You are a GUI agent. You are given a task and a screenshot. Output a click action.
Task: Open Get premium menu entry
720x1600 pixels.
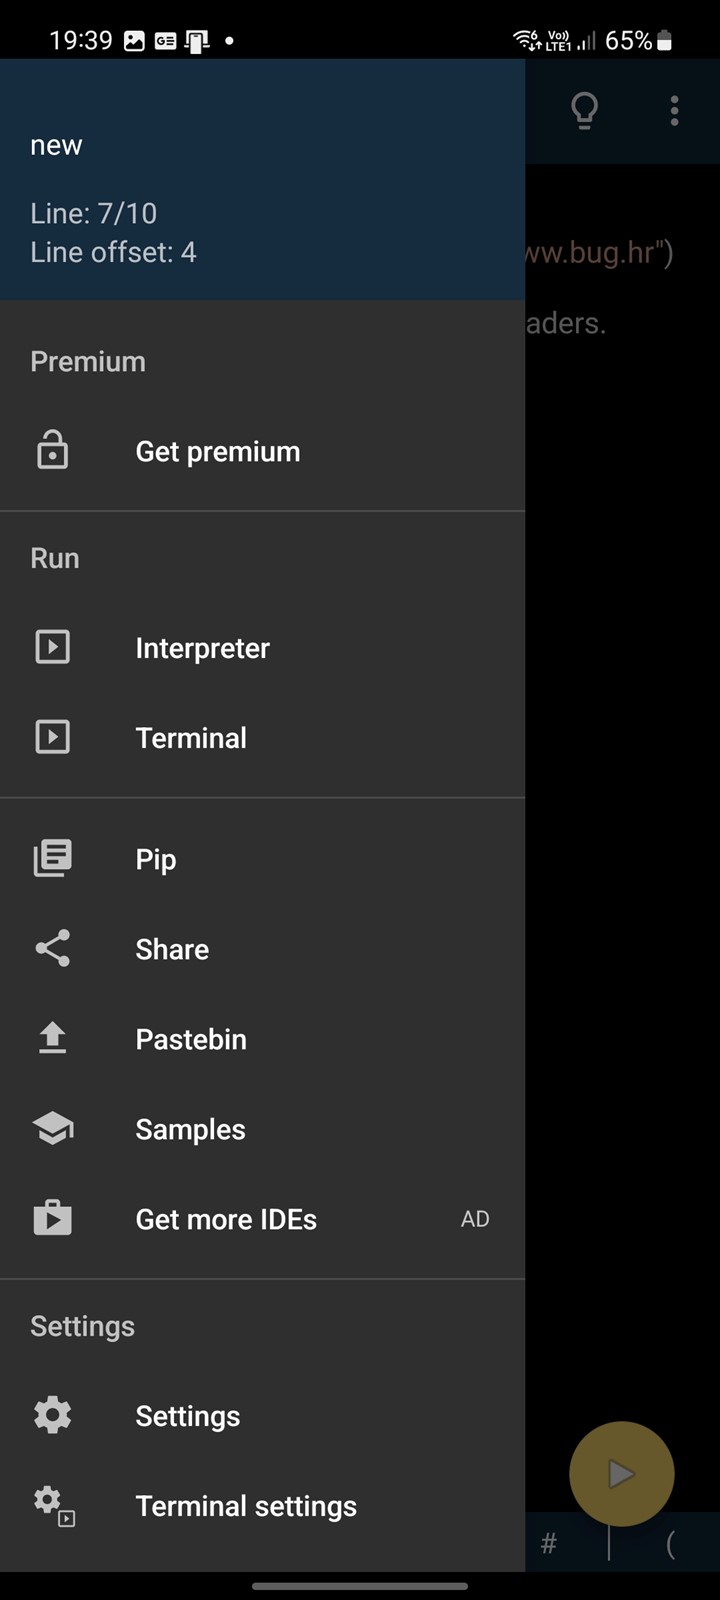(x=218, y=452)
